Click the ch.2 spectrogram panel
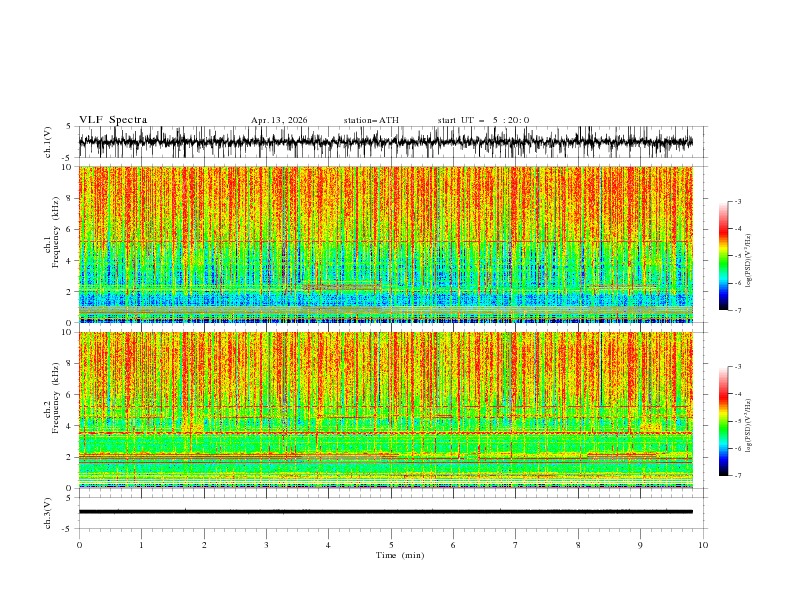Screen dimensions: 792x612 (386, 410)
